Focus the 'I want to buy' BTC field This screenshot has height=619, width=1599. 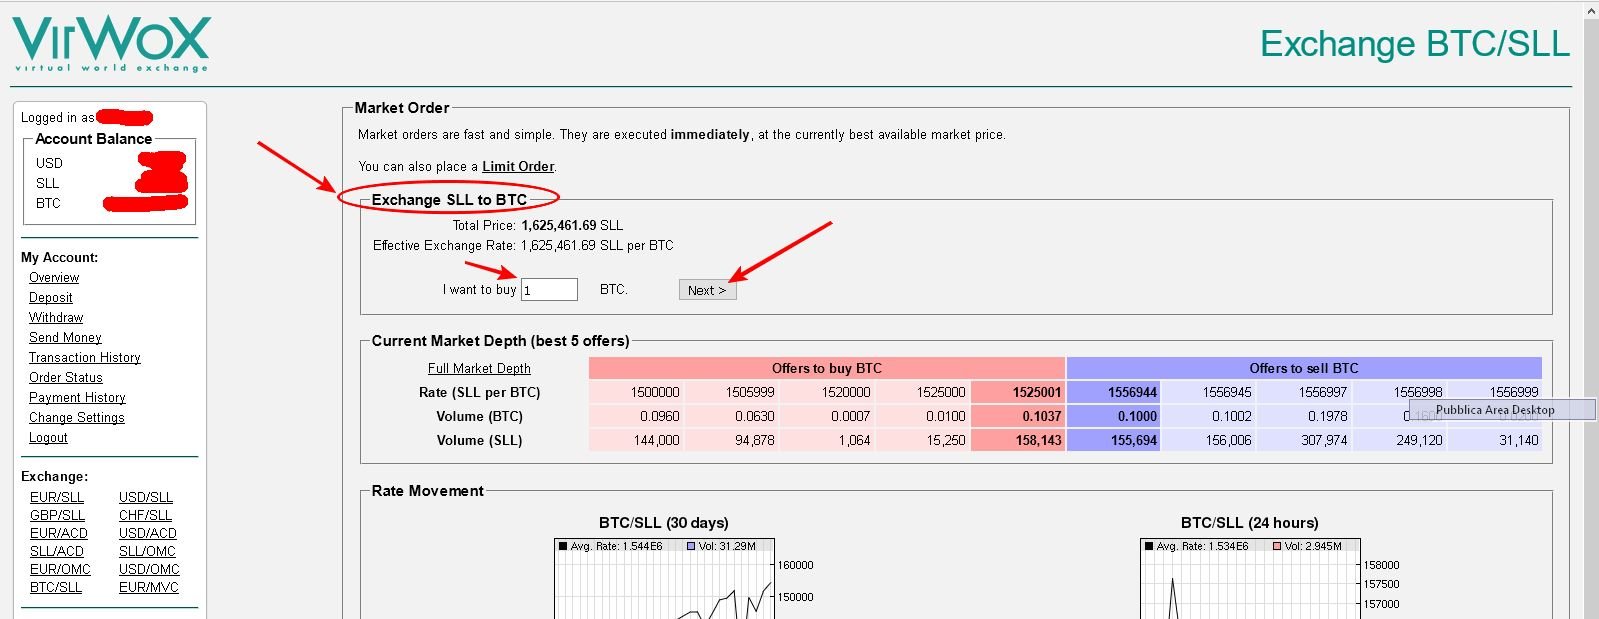coord(549,290)
